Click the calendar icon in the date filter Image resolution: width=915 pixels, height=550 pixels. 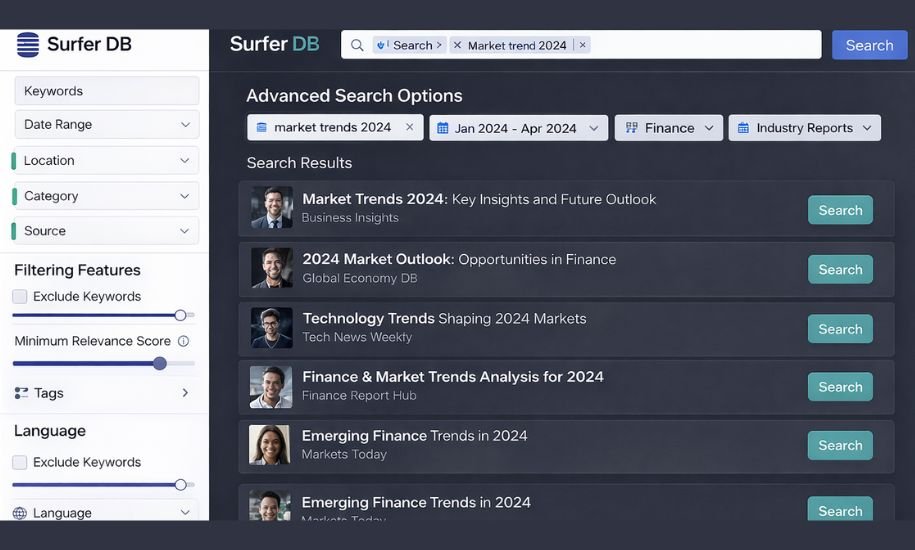pyautogui.click(x=443, y=128)
